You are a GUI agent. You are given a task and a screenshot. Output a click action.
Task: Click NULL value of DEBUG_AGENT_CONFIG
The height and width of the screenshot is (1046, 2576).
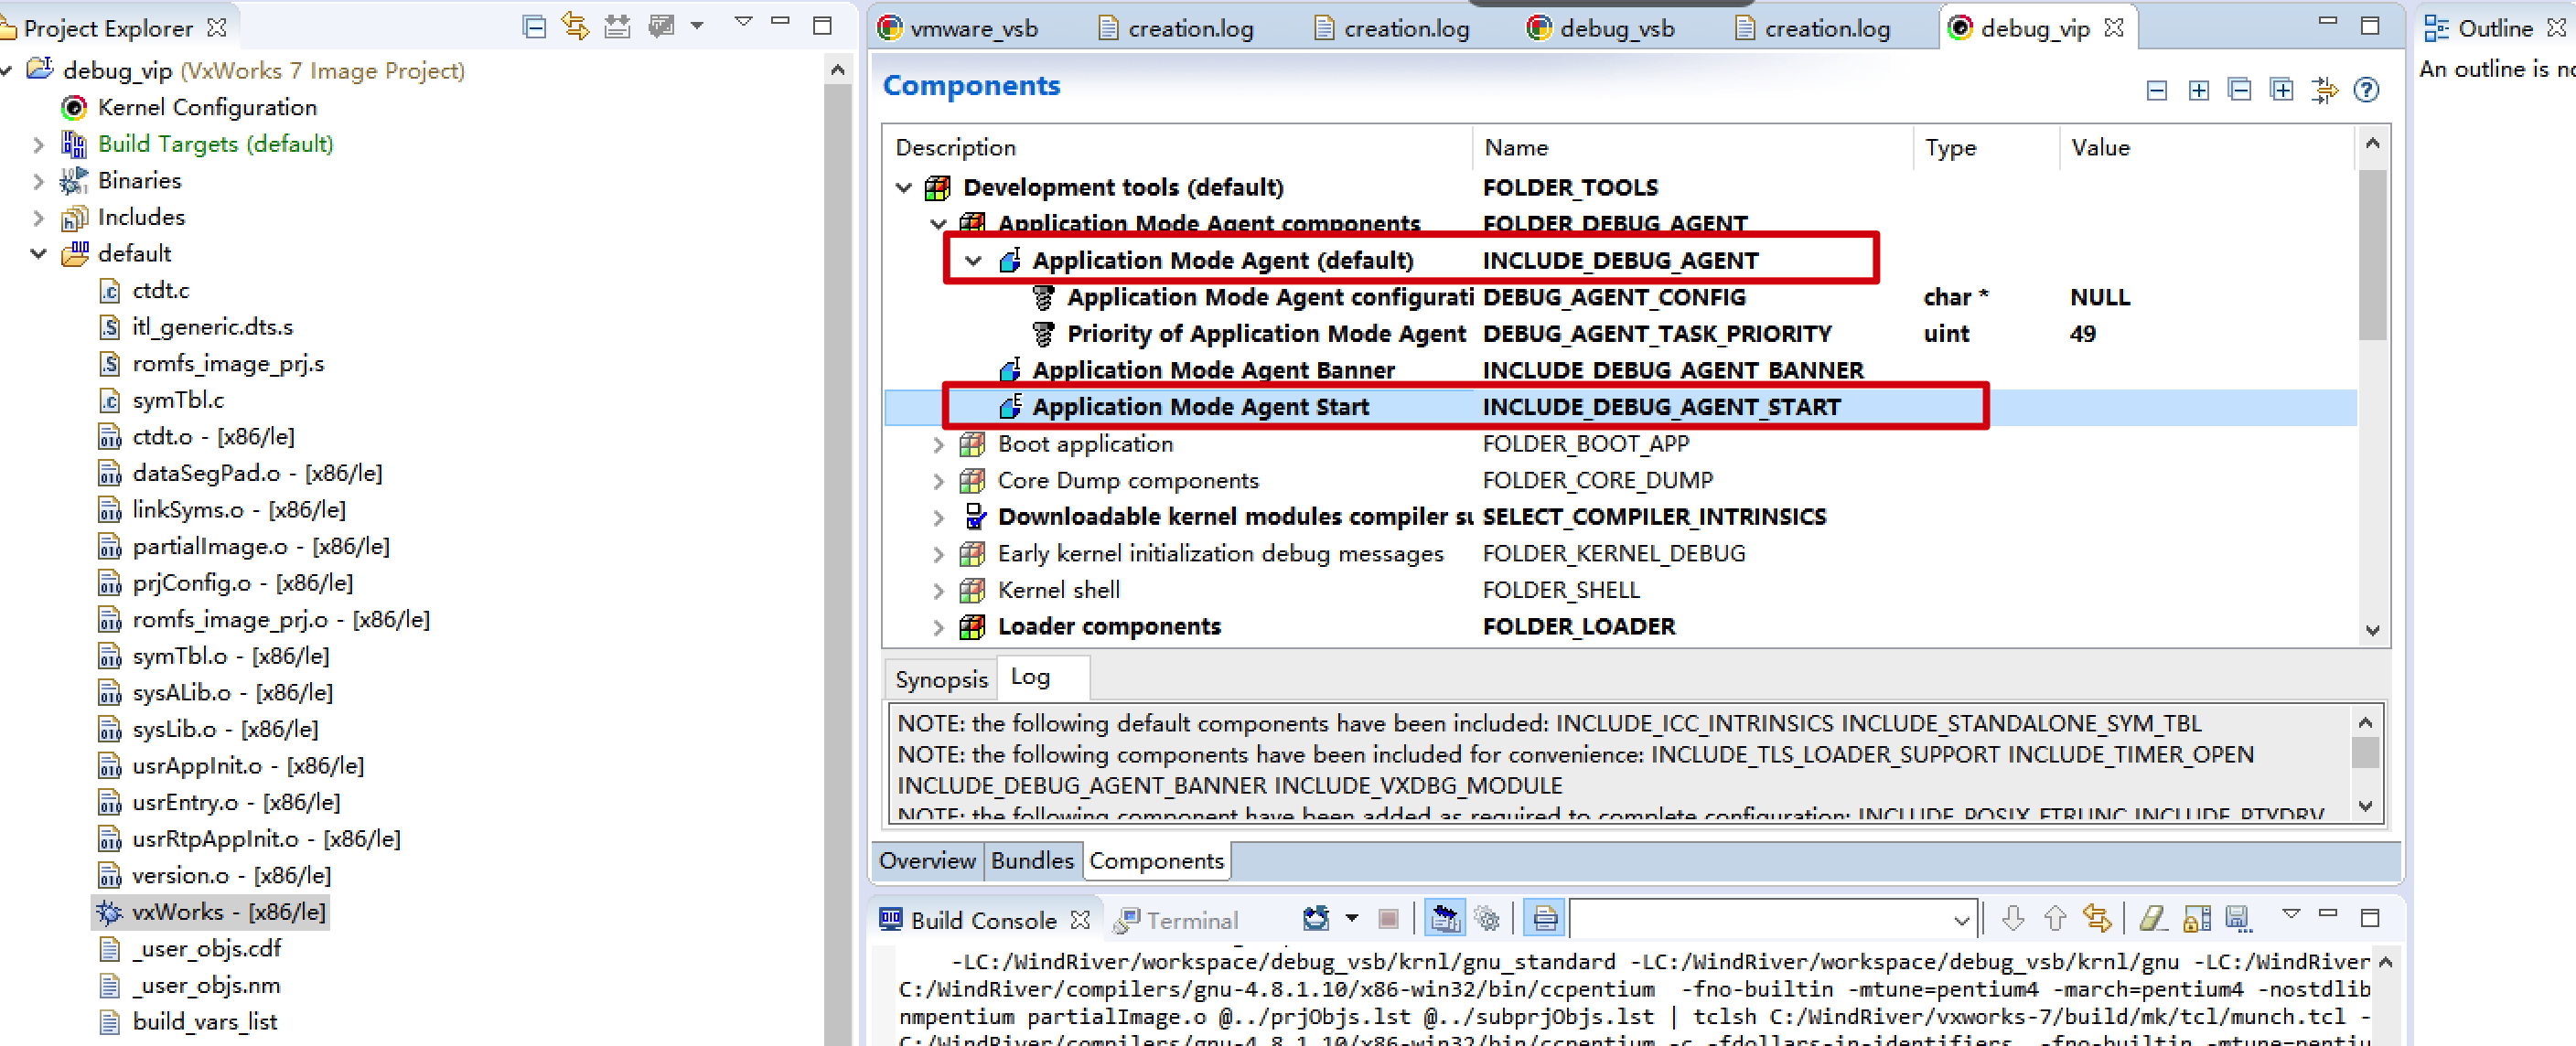pyautogui.click(x=2100, y=298)
